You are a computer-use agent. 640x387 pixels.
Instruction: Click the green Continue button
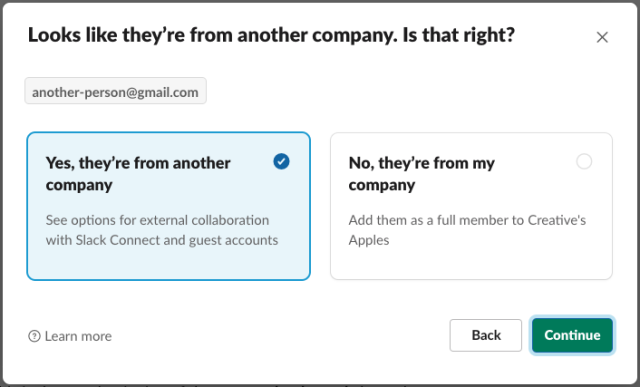click(572, 335)
